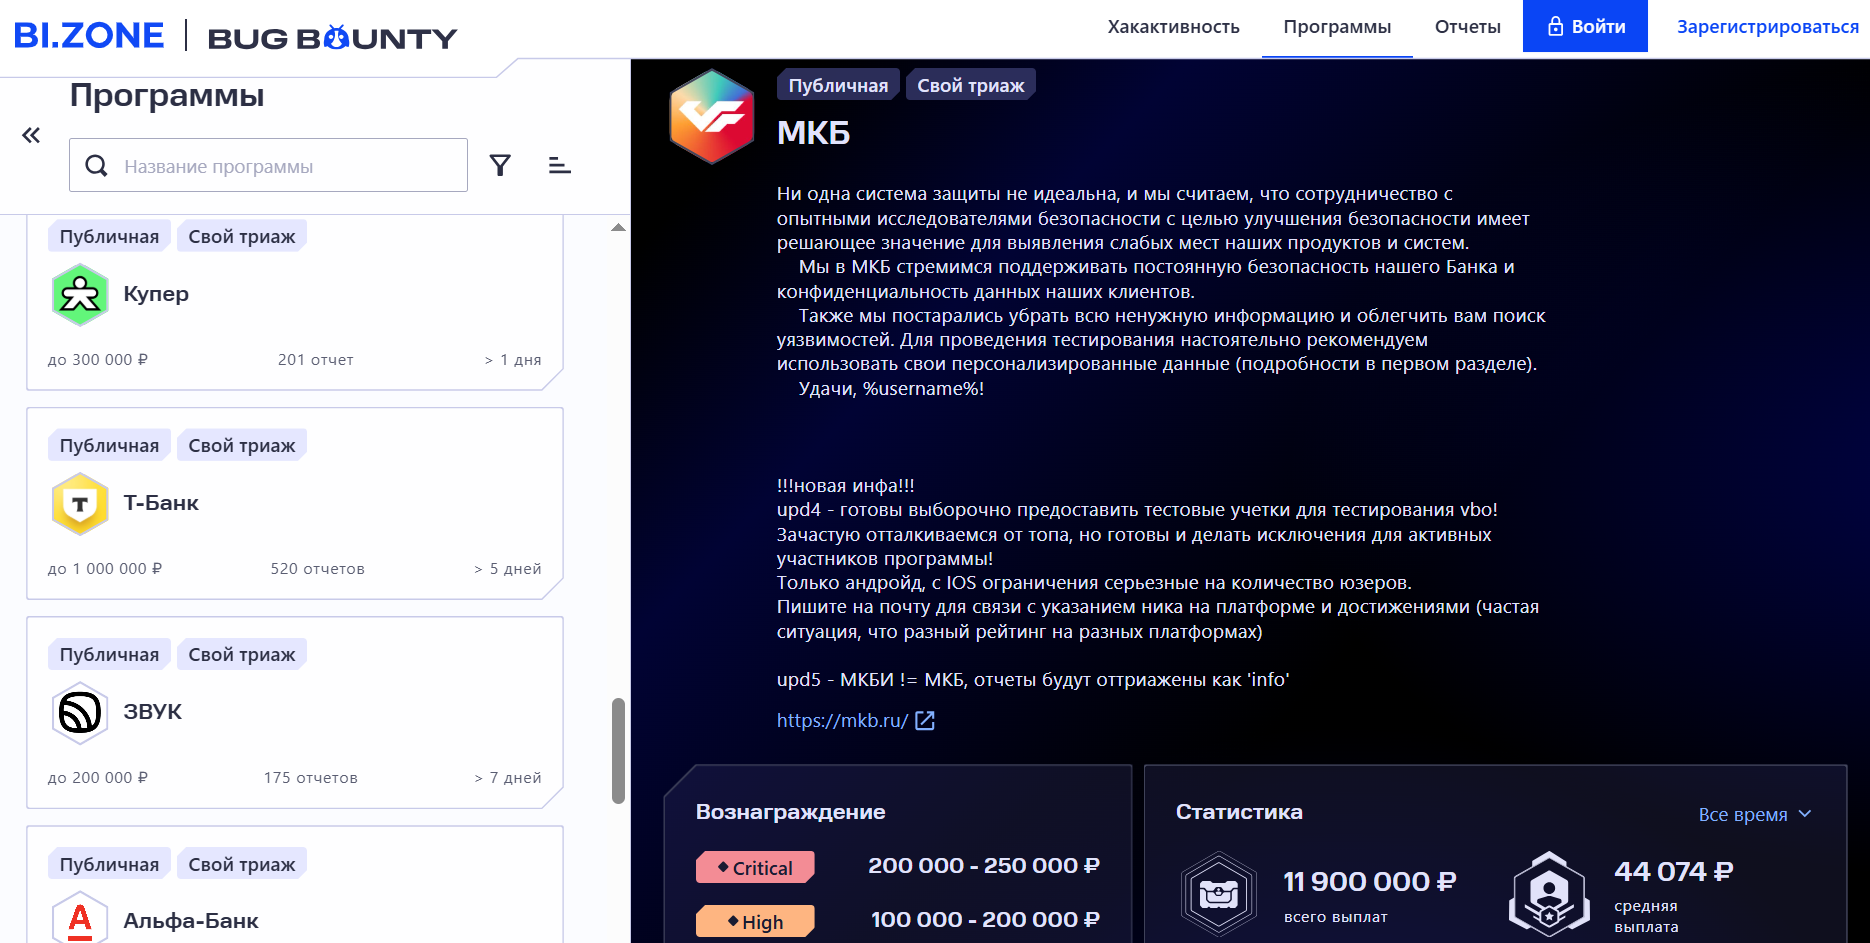Click the 175 отчетов count on ЗВУК
Screen dimensions: 1870x943
pos(311,778)
